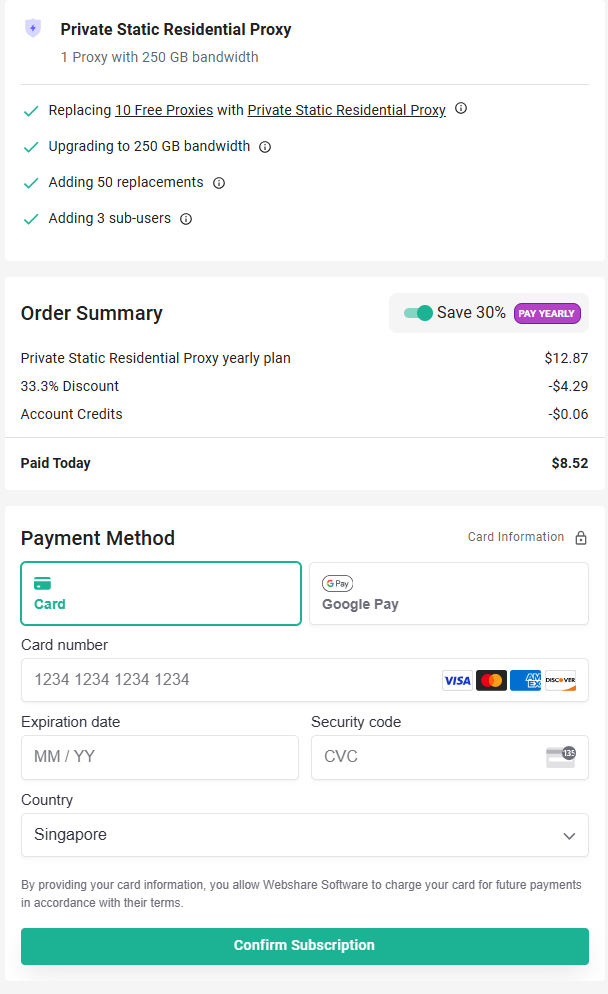Focus the Expiration date MM / YY field
This screenshot has width=608, height=994.
click(x=160, y=757)
